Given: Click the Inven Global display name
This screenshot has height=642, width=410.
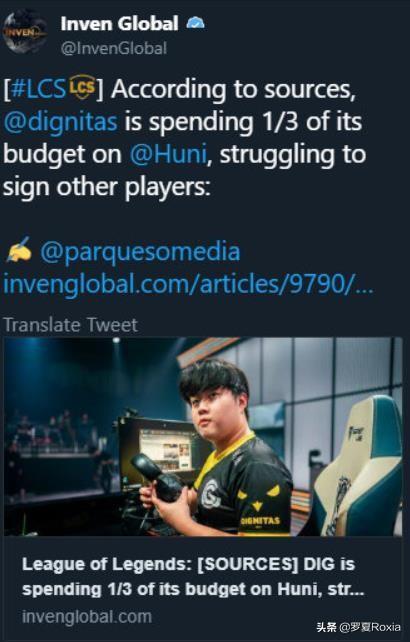Looking at the screenshot, I should (x=120, y=23).
